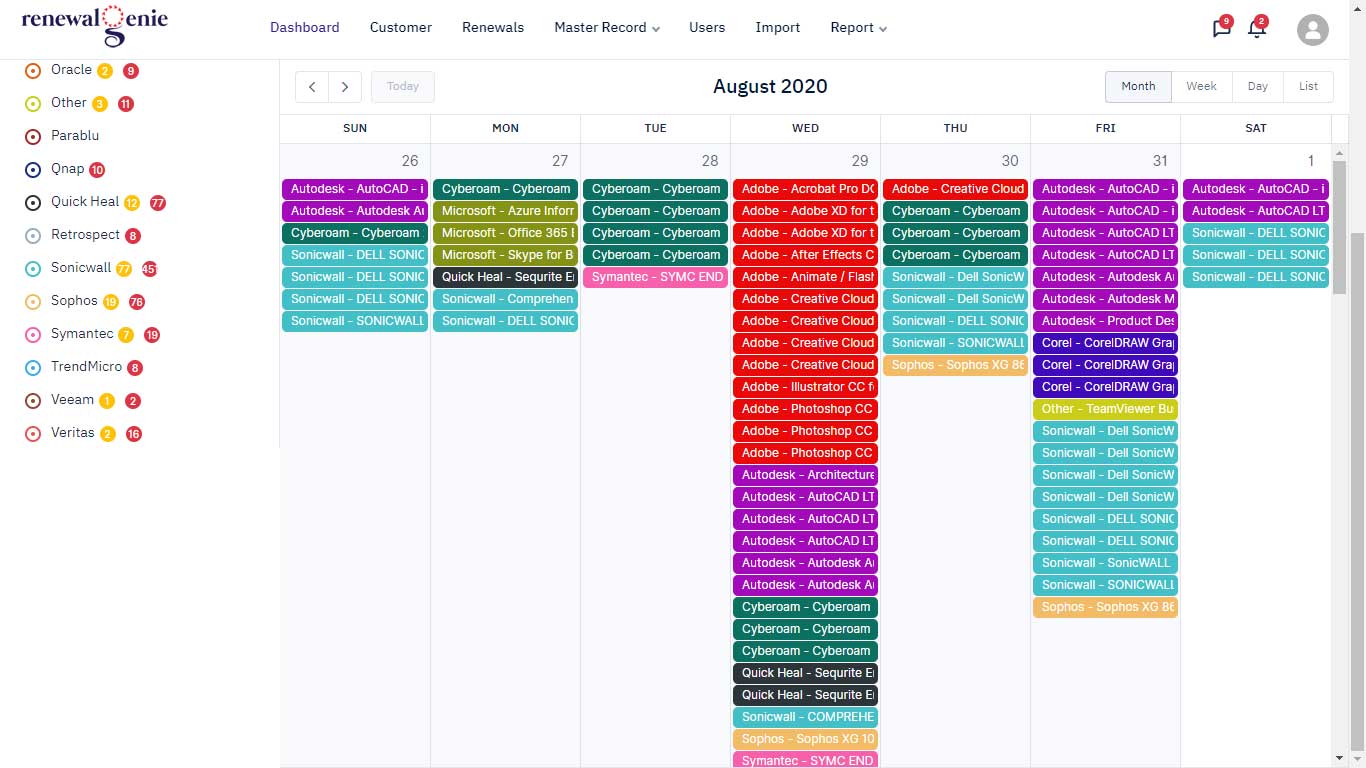Open the Renewals nav item
Screen dimensions: 1366x768
(x=493, y=28)
